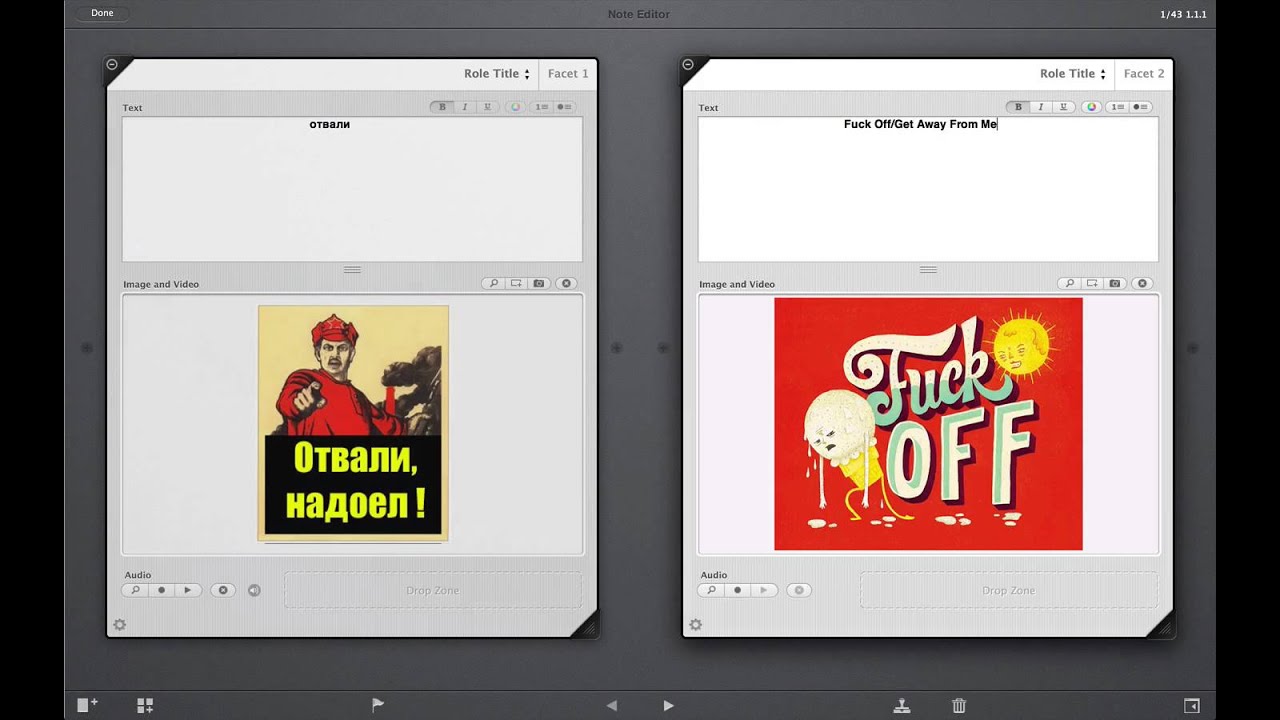
Task: Click the Done button
Action: coord(102,13)
